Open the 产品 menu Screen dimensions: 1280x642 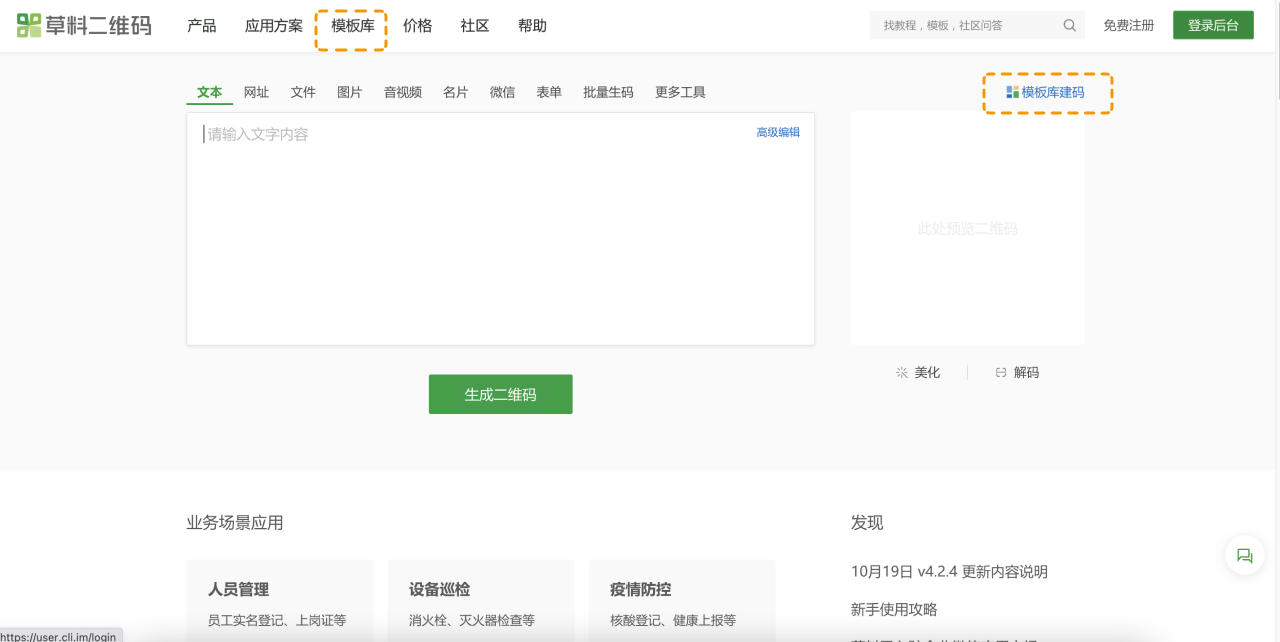point(201,26)
